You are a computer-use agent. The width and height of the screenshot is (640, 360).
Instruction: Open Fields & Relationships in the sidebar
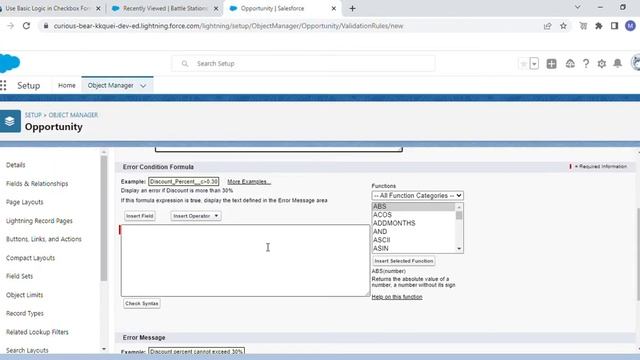(37, 184)
